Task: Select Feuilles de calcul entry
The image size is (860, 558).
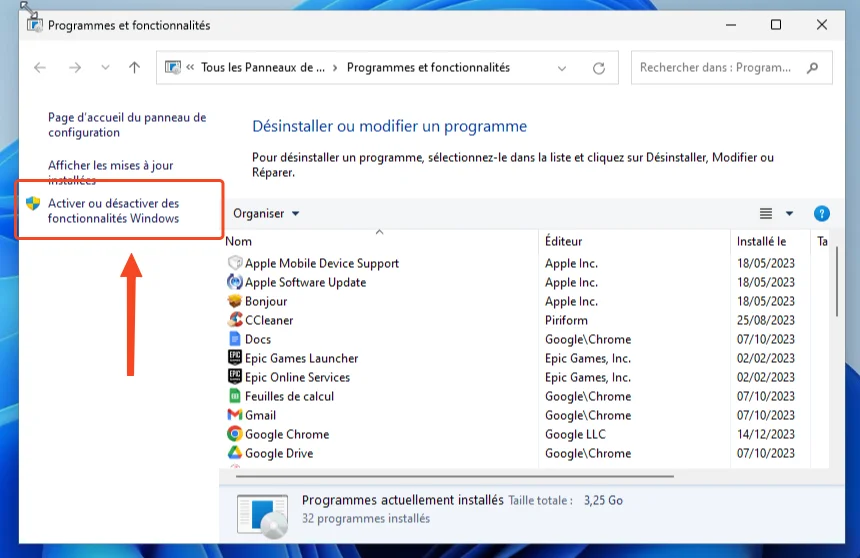Action: (x=289, y=397)
